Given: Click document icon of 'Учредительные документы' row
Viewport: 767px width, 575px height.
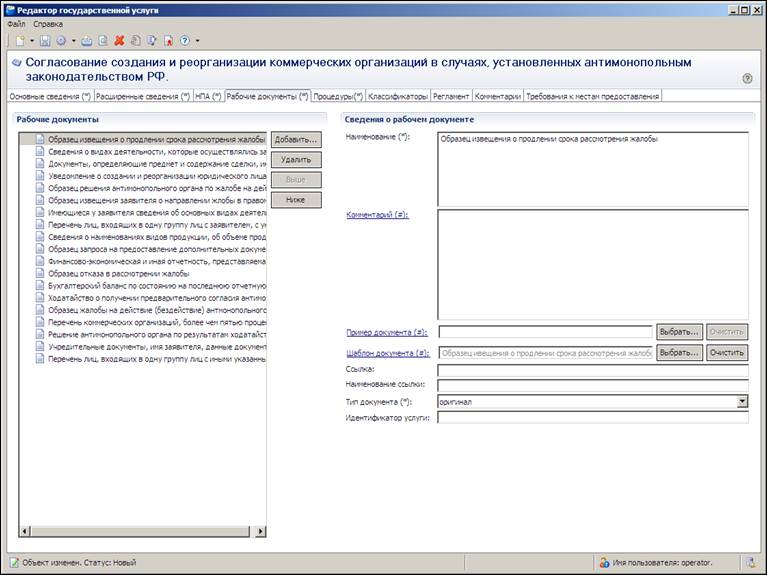Looking at the screenshot, I should (40, 346).
